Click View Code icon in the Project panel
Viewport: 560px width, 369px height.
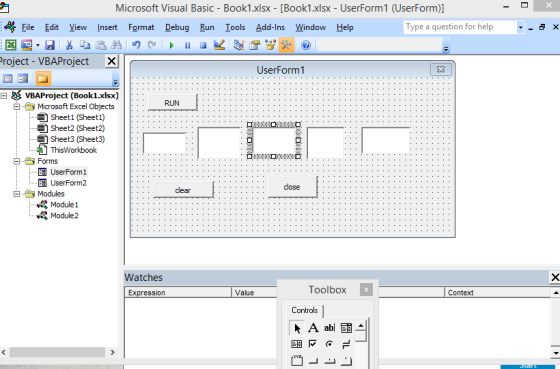[8, 78]
